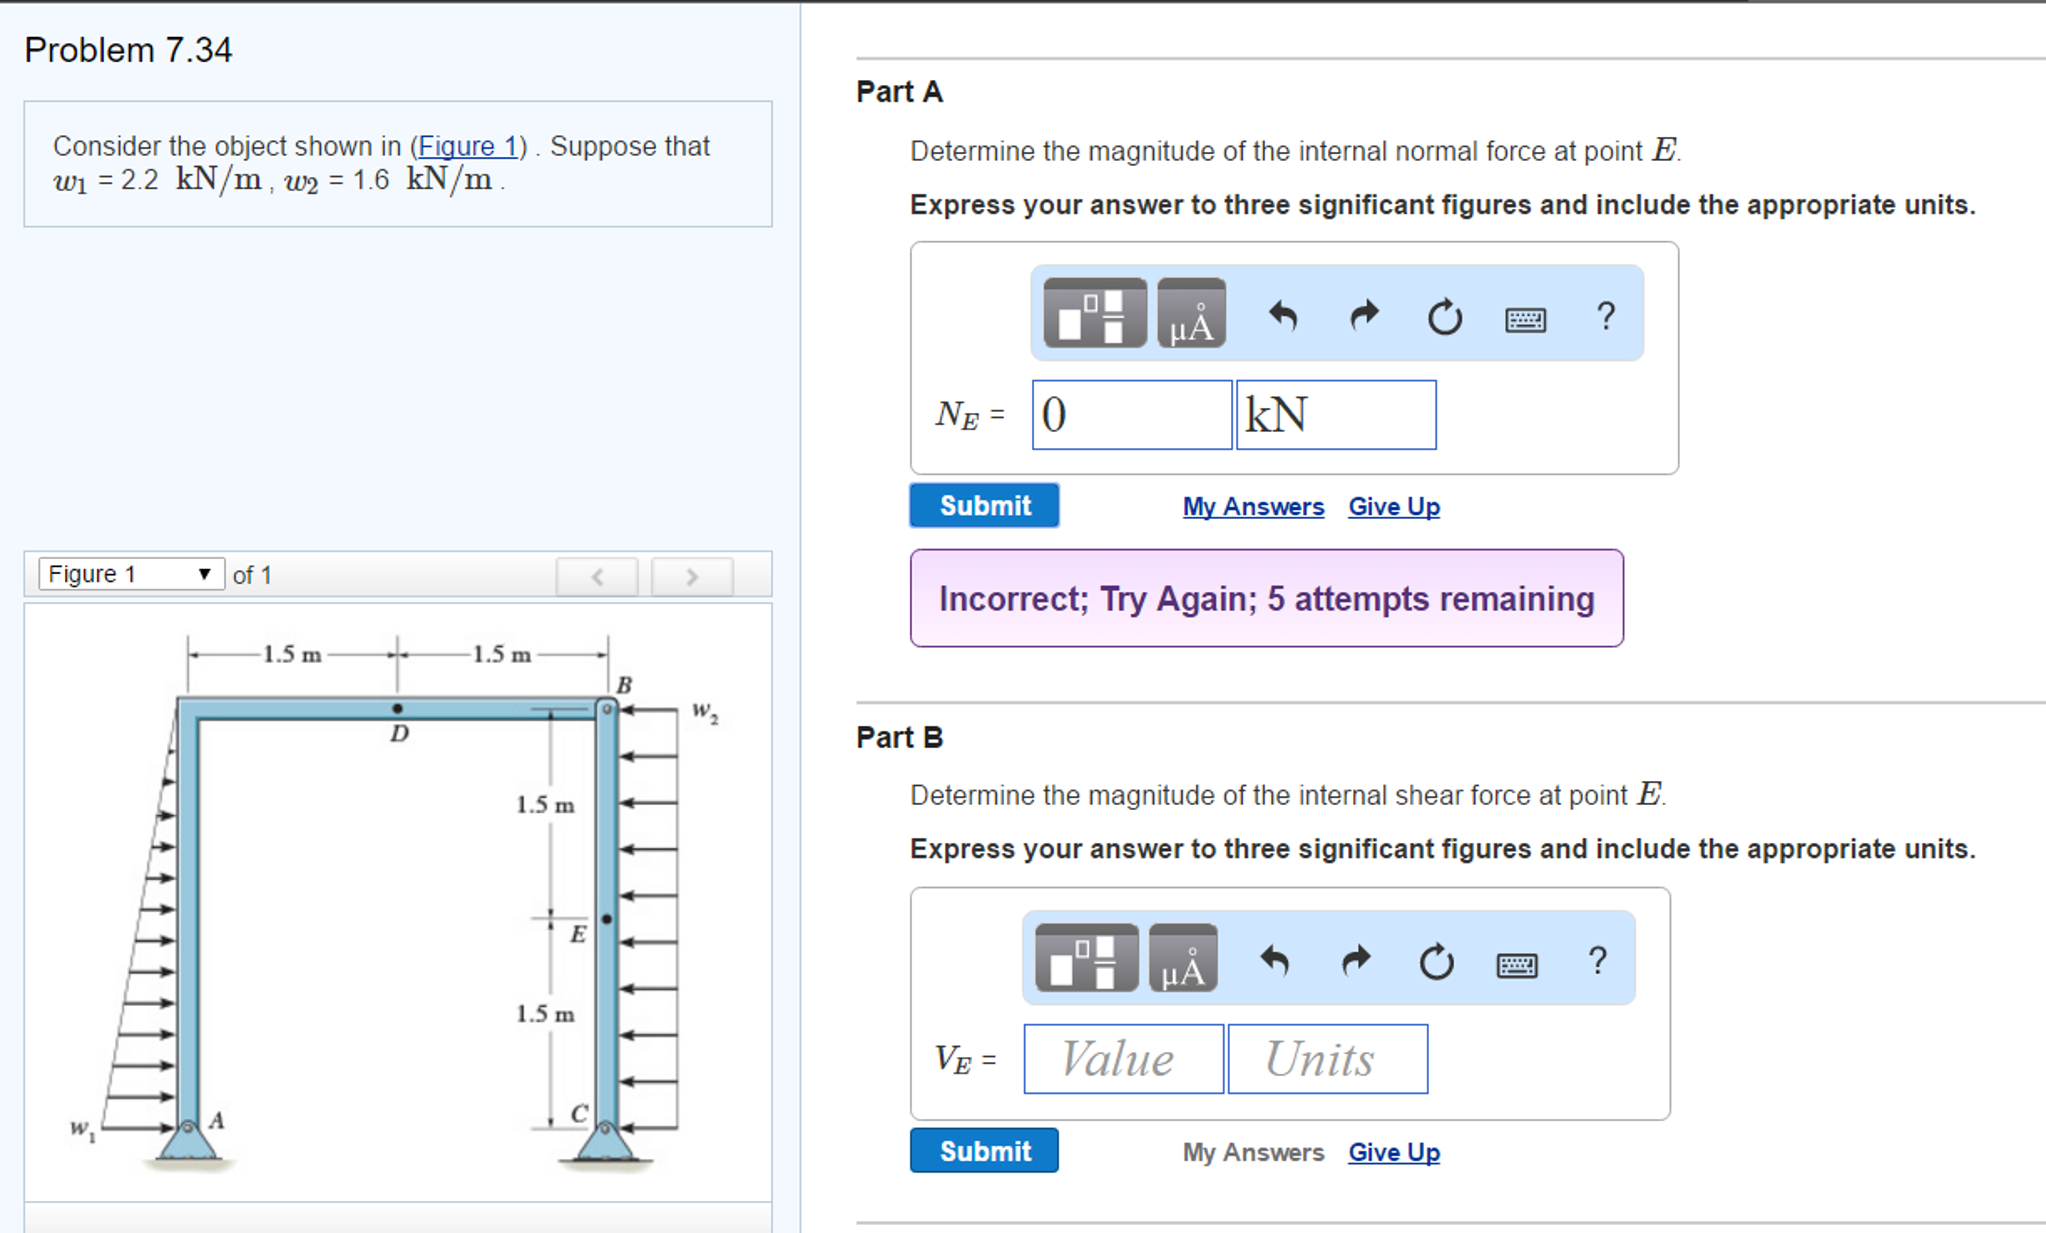Image resolution: width=2046 pixels, height=1233 pixels.
Task: Submit the Part A answer
Action: (x=983, y=505)
